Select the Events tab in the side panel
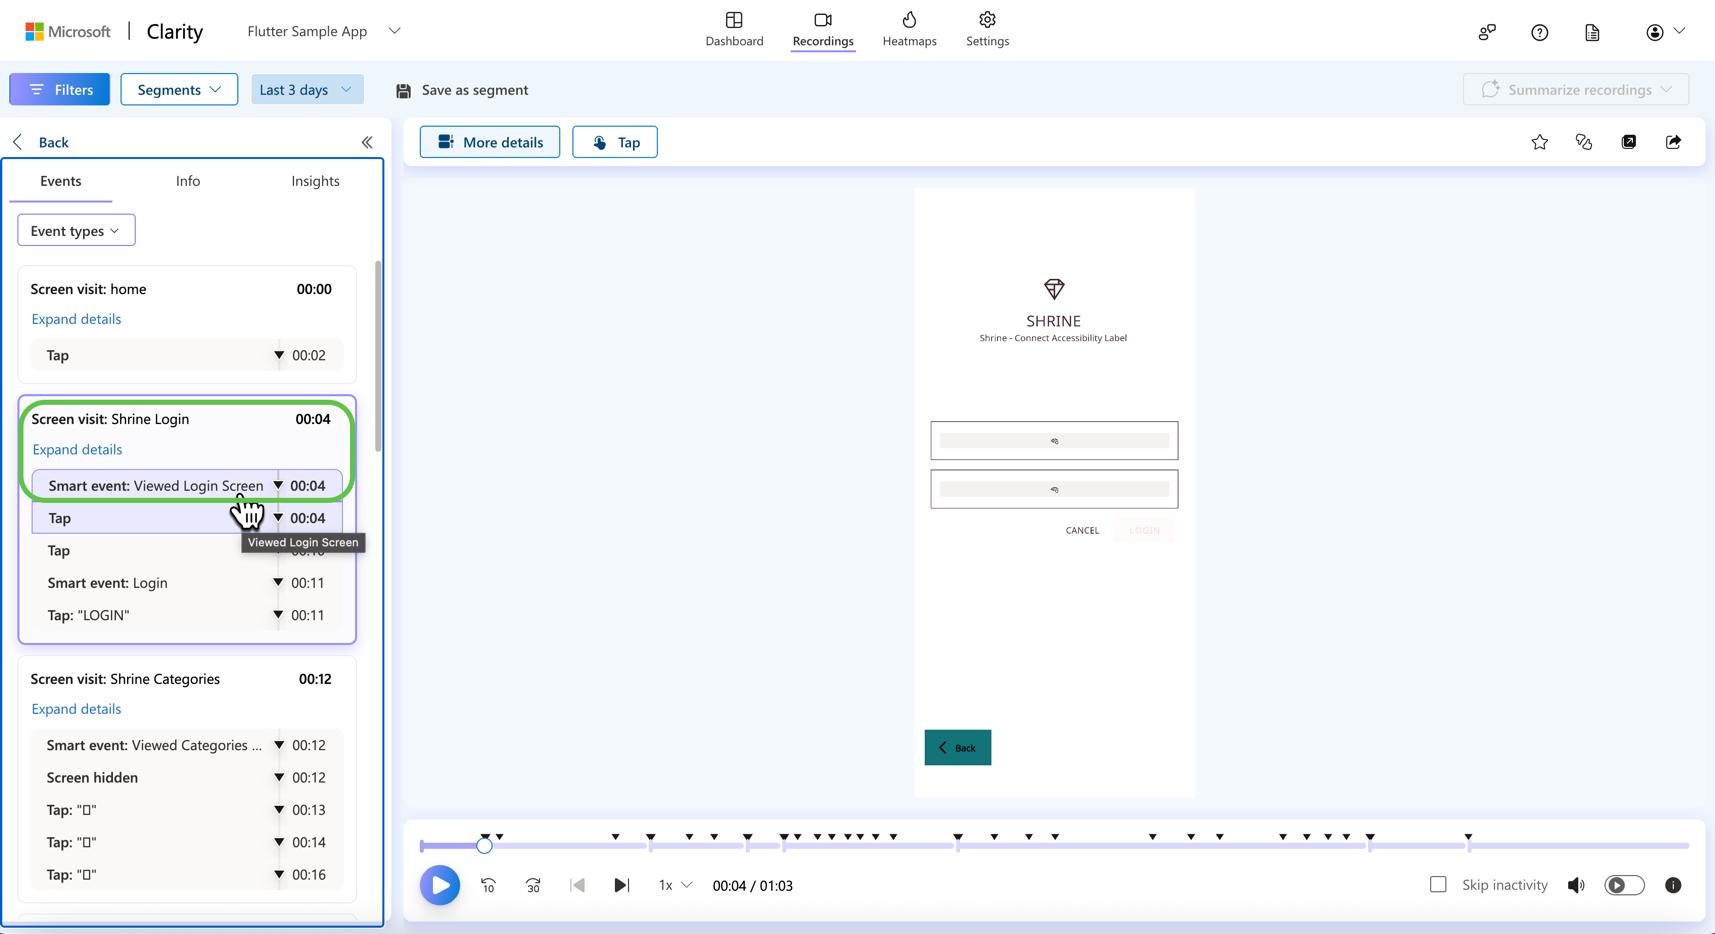The image size is (1715, 934). [x=61, y=181]
